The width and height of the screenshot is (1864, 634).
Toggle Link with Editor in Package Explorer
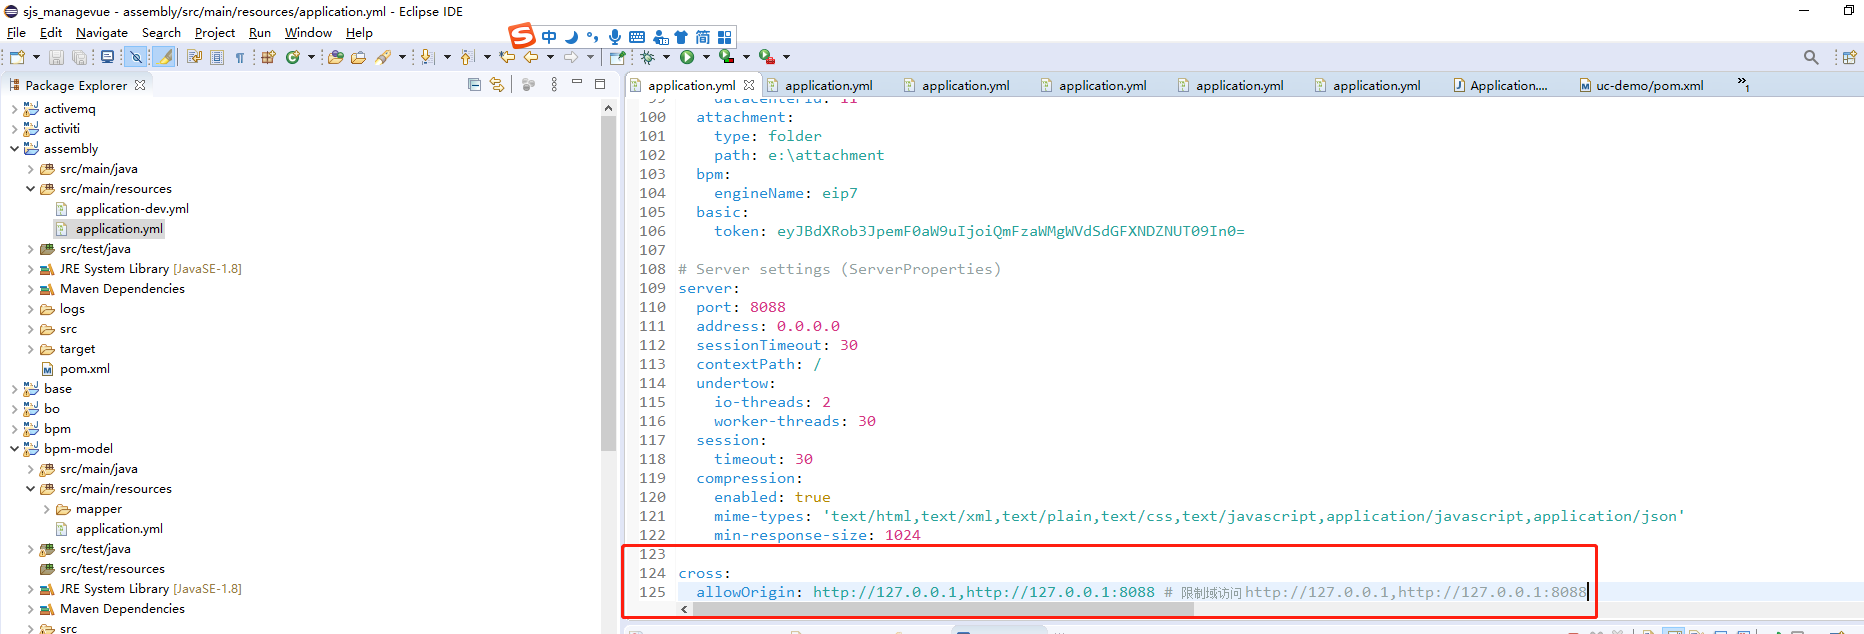tap(497, 85)
